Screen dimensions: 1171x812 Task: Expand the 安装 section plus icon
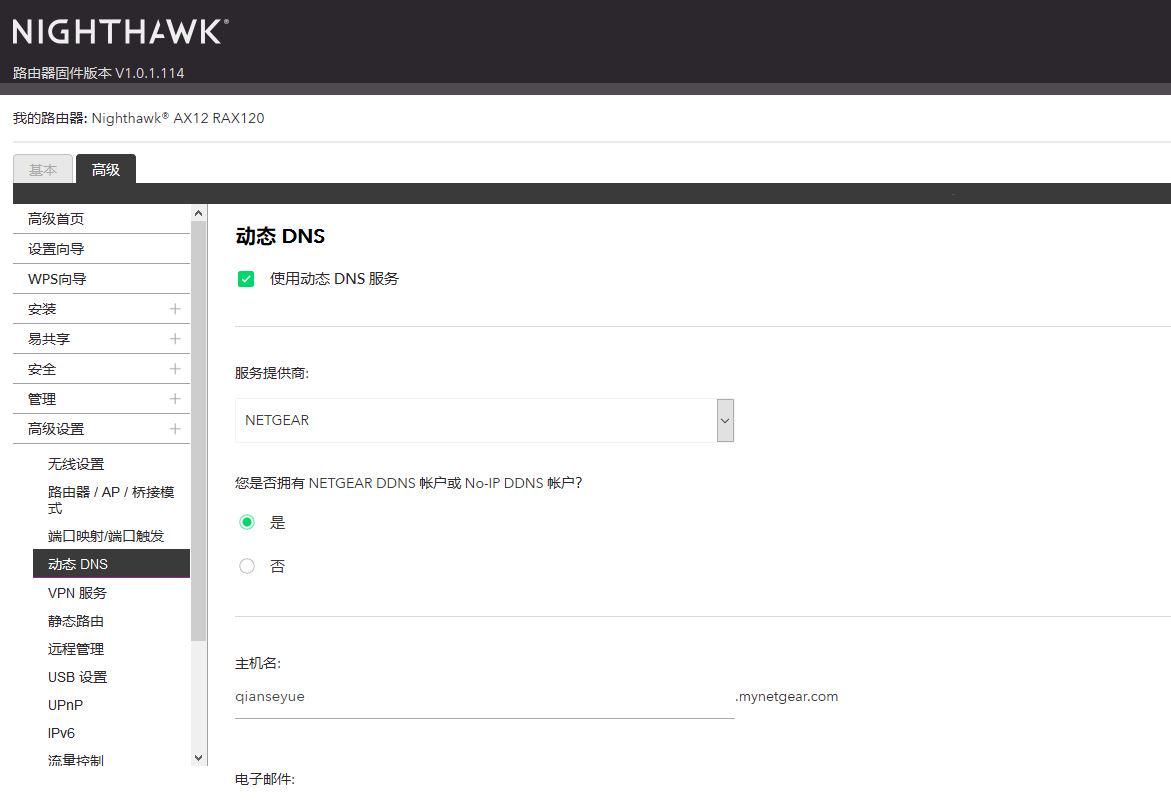[175, 309]
